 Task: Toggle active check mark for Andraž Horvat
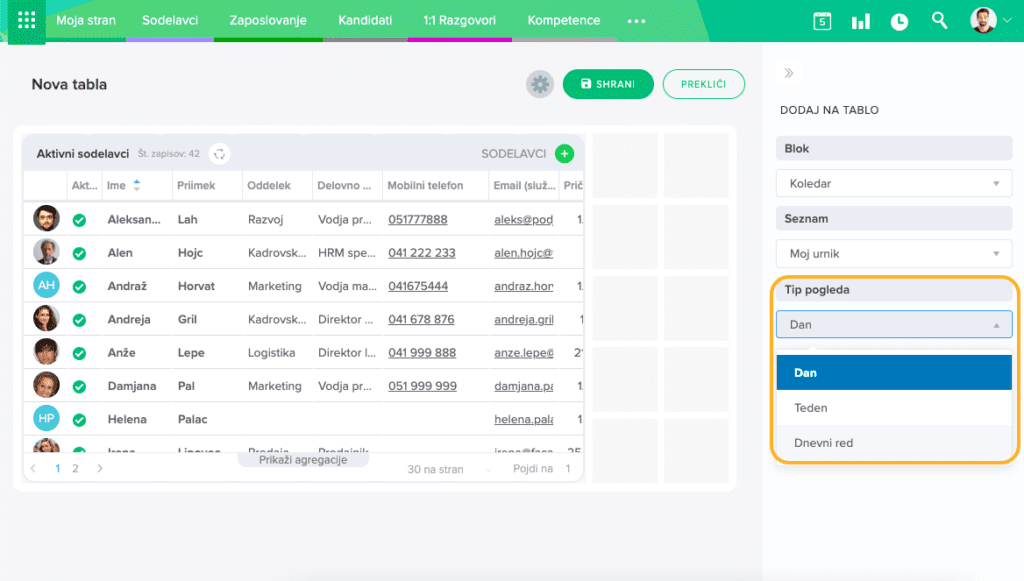pos(79,287)
